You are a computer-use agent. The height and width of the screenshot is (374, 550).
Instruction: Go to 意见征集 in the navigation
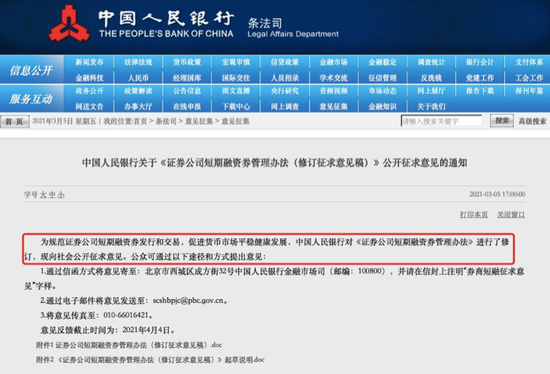tap(334, 106)
